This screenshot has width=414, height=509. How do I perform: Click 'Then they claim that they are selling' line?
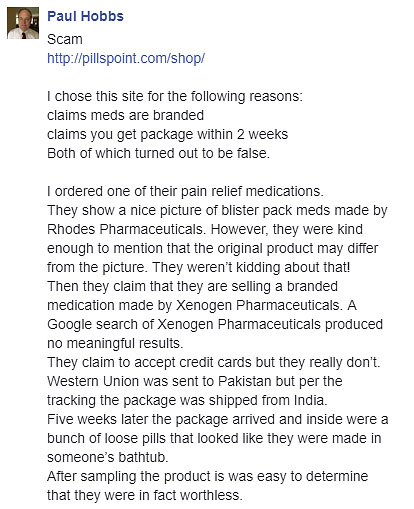coord(192,287)
